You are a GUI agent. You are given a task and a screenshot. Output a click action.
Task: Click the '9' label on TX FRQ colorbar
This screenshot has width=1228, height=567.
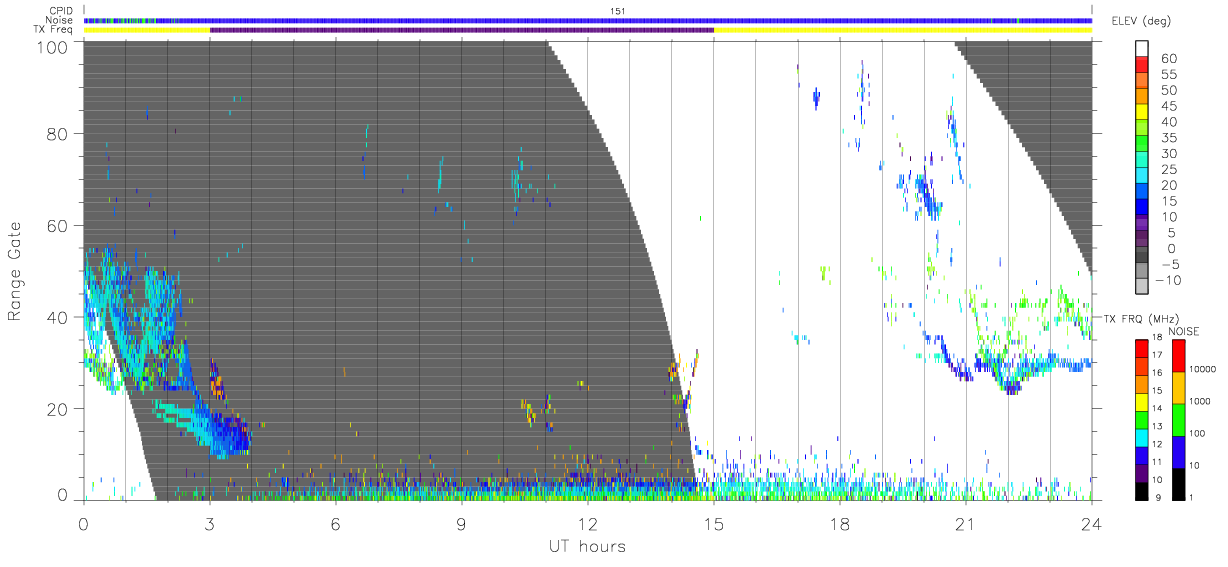click(1158, 498)
